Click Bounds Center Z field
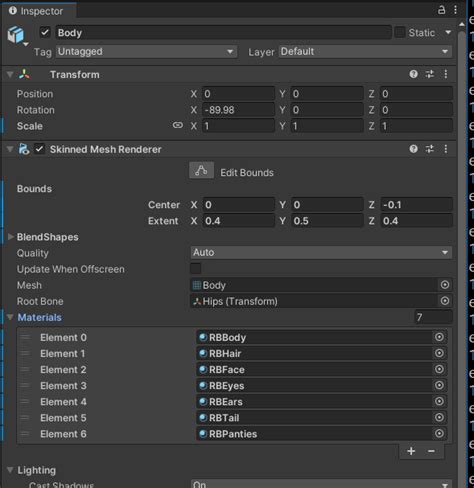 [416, 204]
